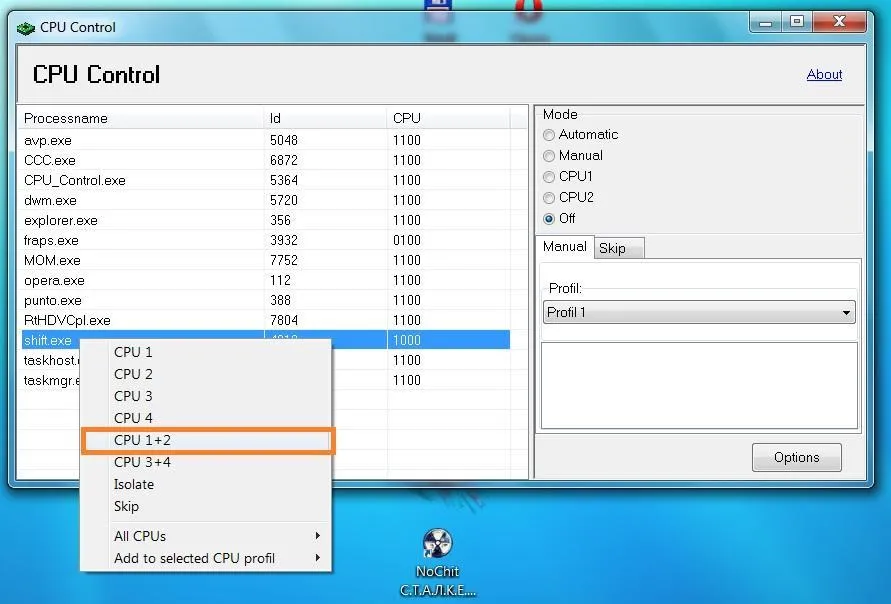Click the empty profile list box
This screenshot has height=604, width=891.
coord(699,385)
